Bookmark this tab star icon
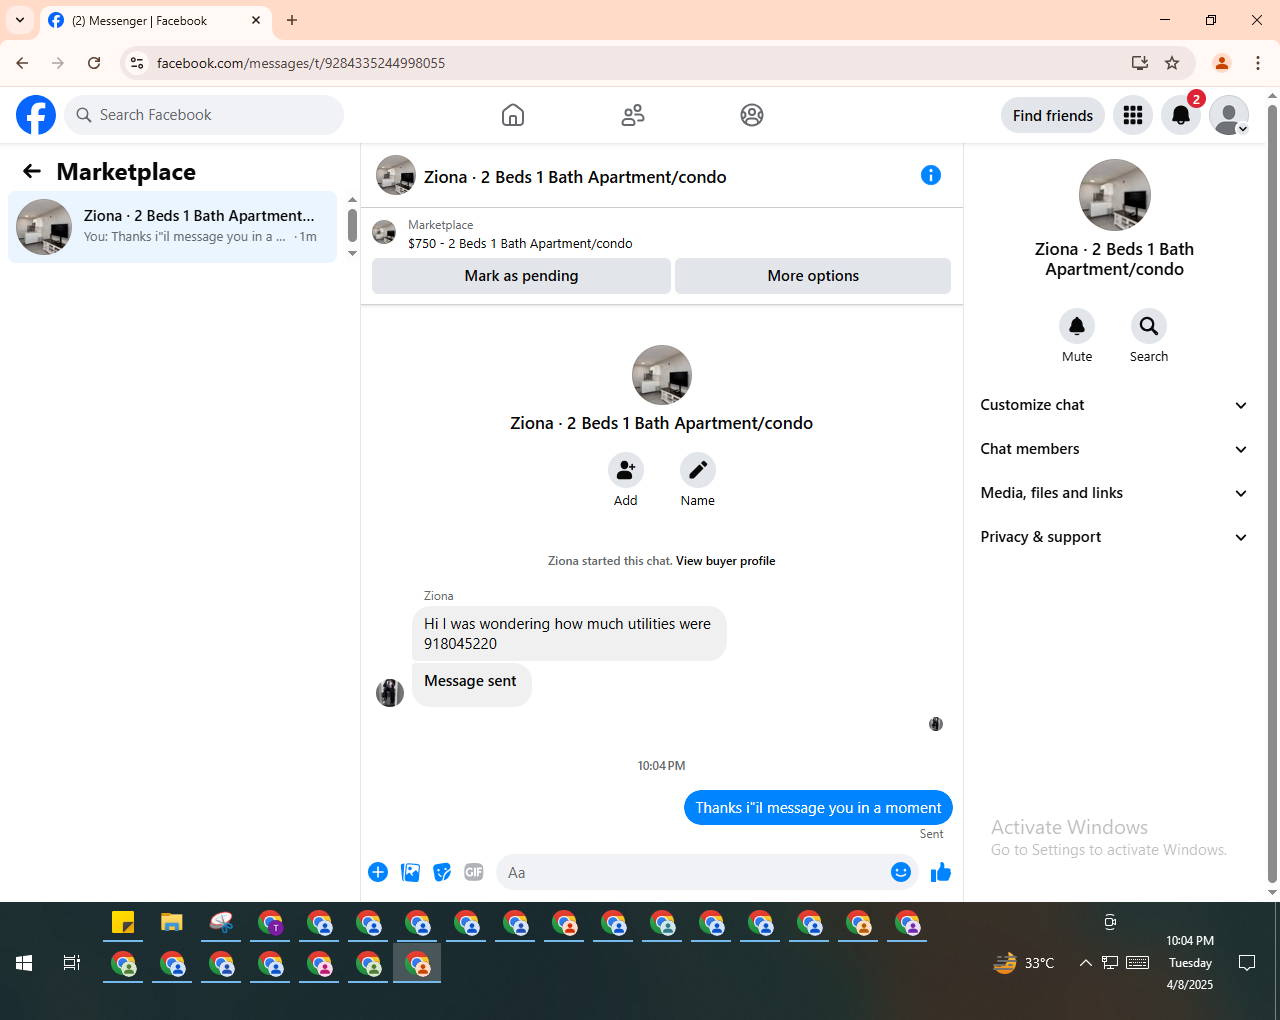Viewport: 1280px width, 1020px height. 1172,63
